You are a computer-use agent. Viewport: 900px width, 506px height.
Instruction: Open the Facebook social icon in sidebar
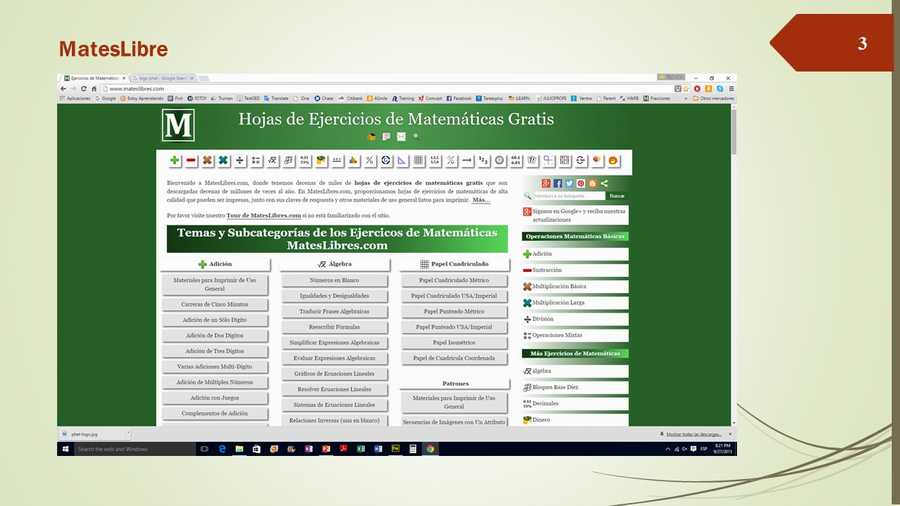coord(557,184)
